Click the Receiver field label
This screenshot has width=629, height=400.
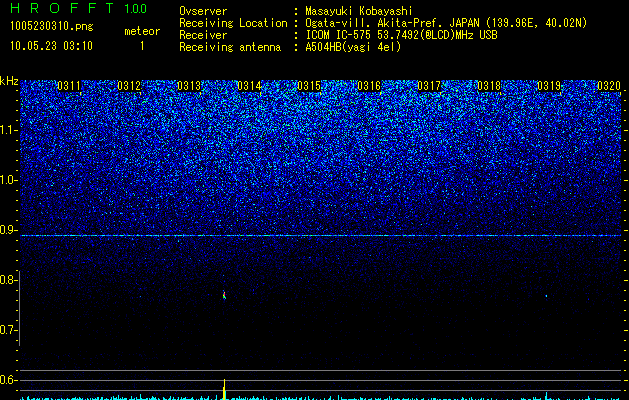(x=203, y=35)
